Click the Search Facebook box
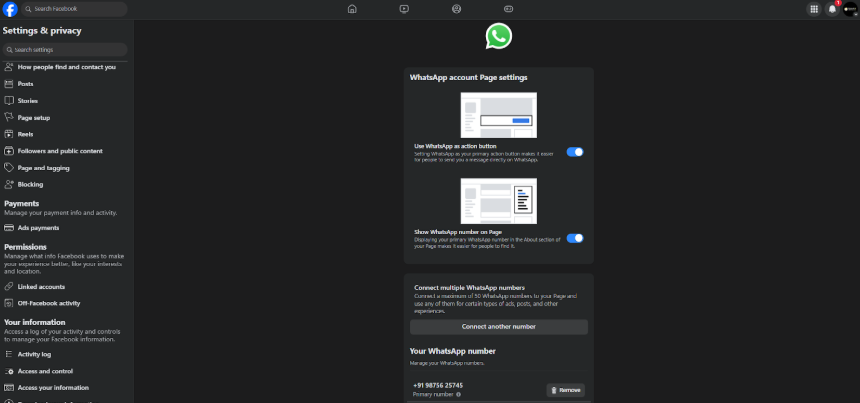This screenshot has width=860, height=403. coord(76,9)
